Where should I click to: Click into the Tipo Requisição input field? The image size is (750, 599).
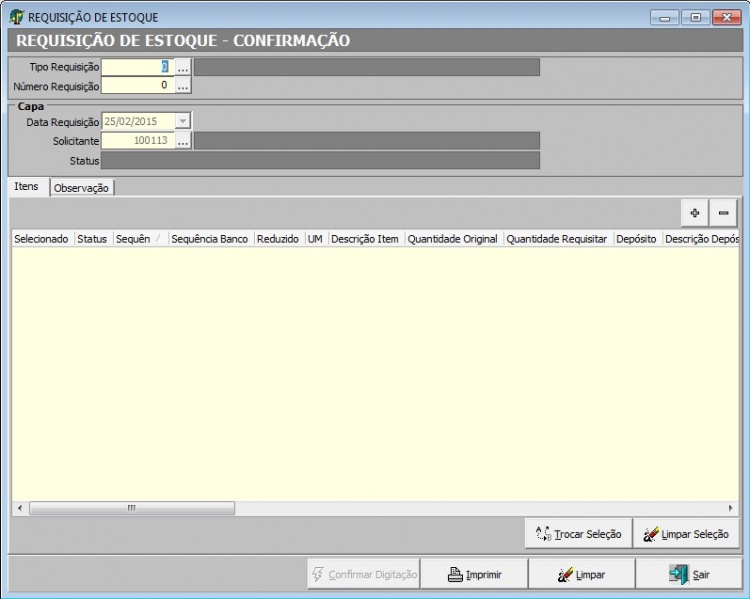tap(137, 67)
